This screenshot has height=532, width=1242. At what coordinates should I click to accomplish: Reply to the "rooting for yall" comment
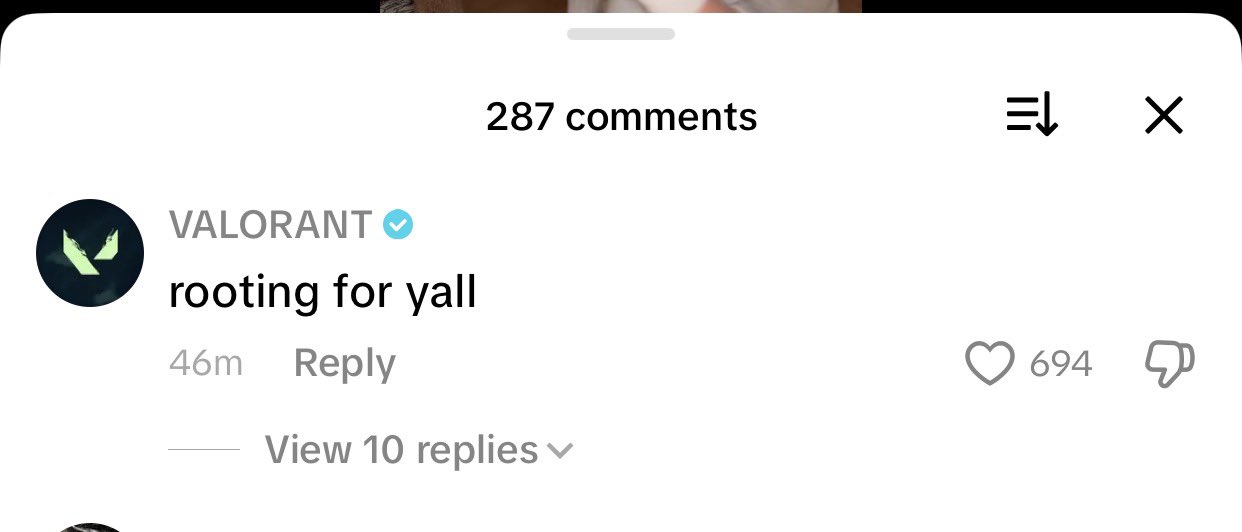345,363
